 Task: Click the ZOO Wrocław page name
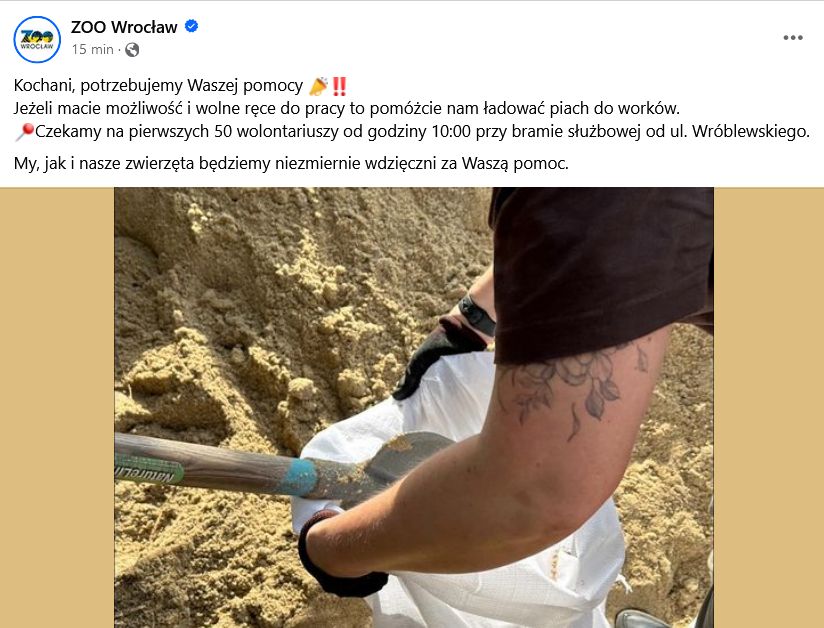click(x=124, y=27)
